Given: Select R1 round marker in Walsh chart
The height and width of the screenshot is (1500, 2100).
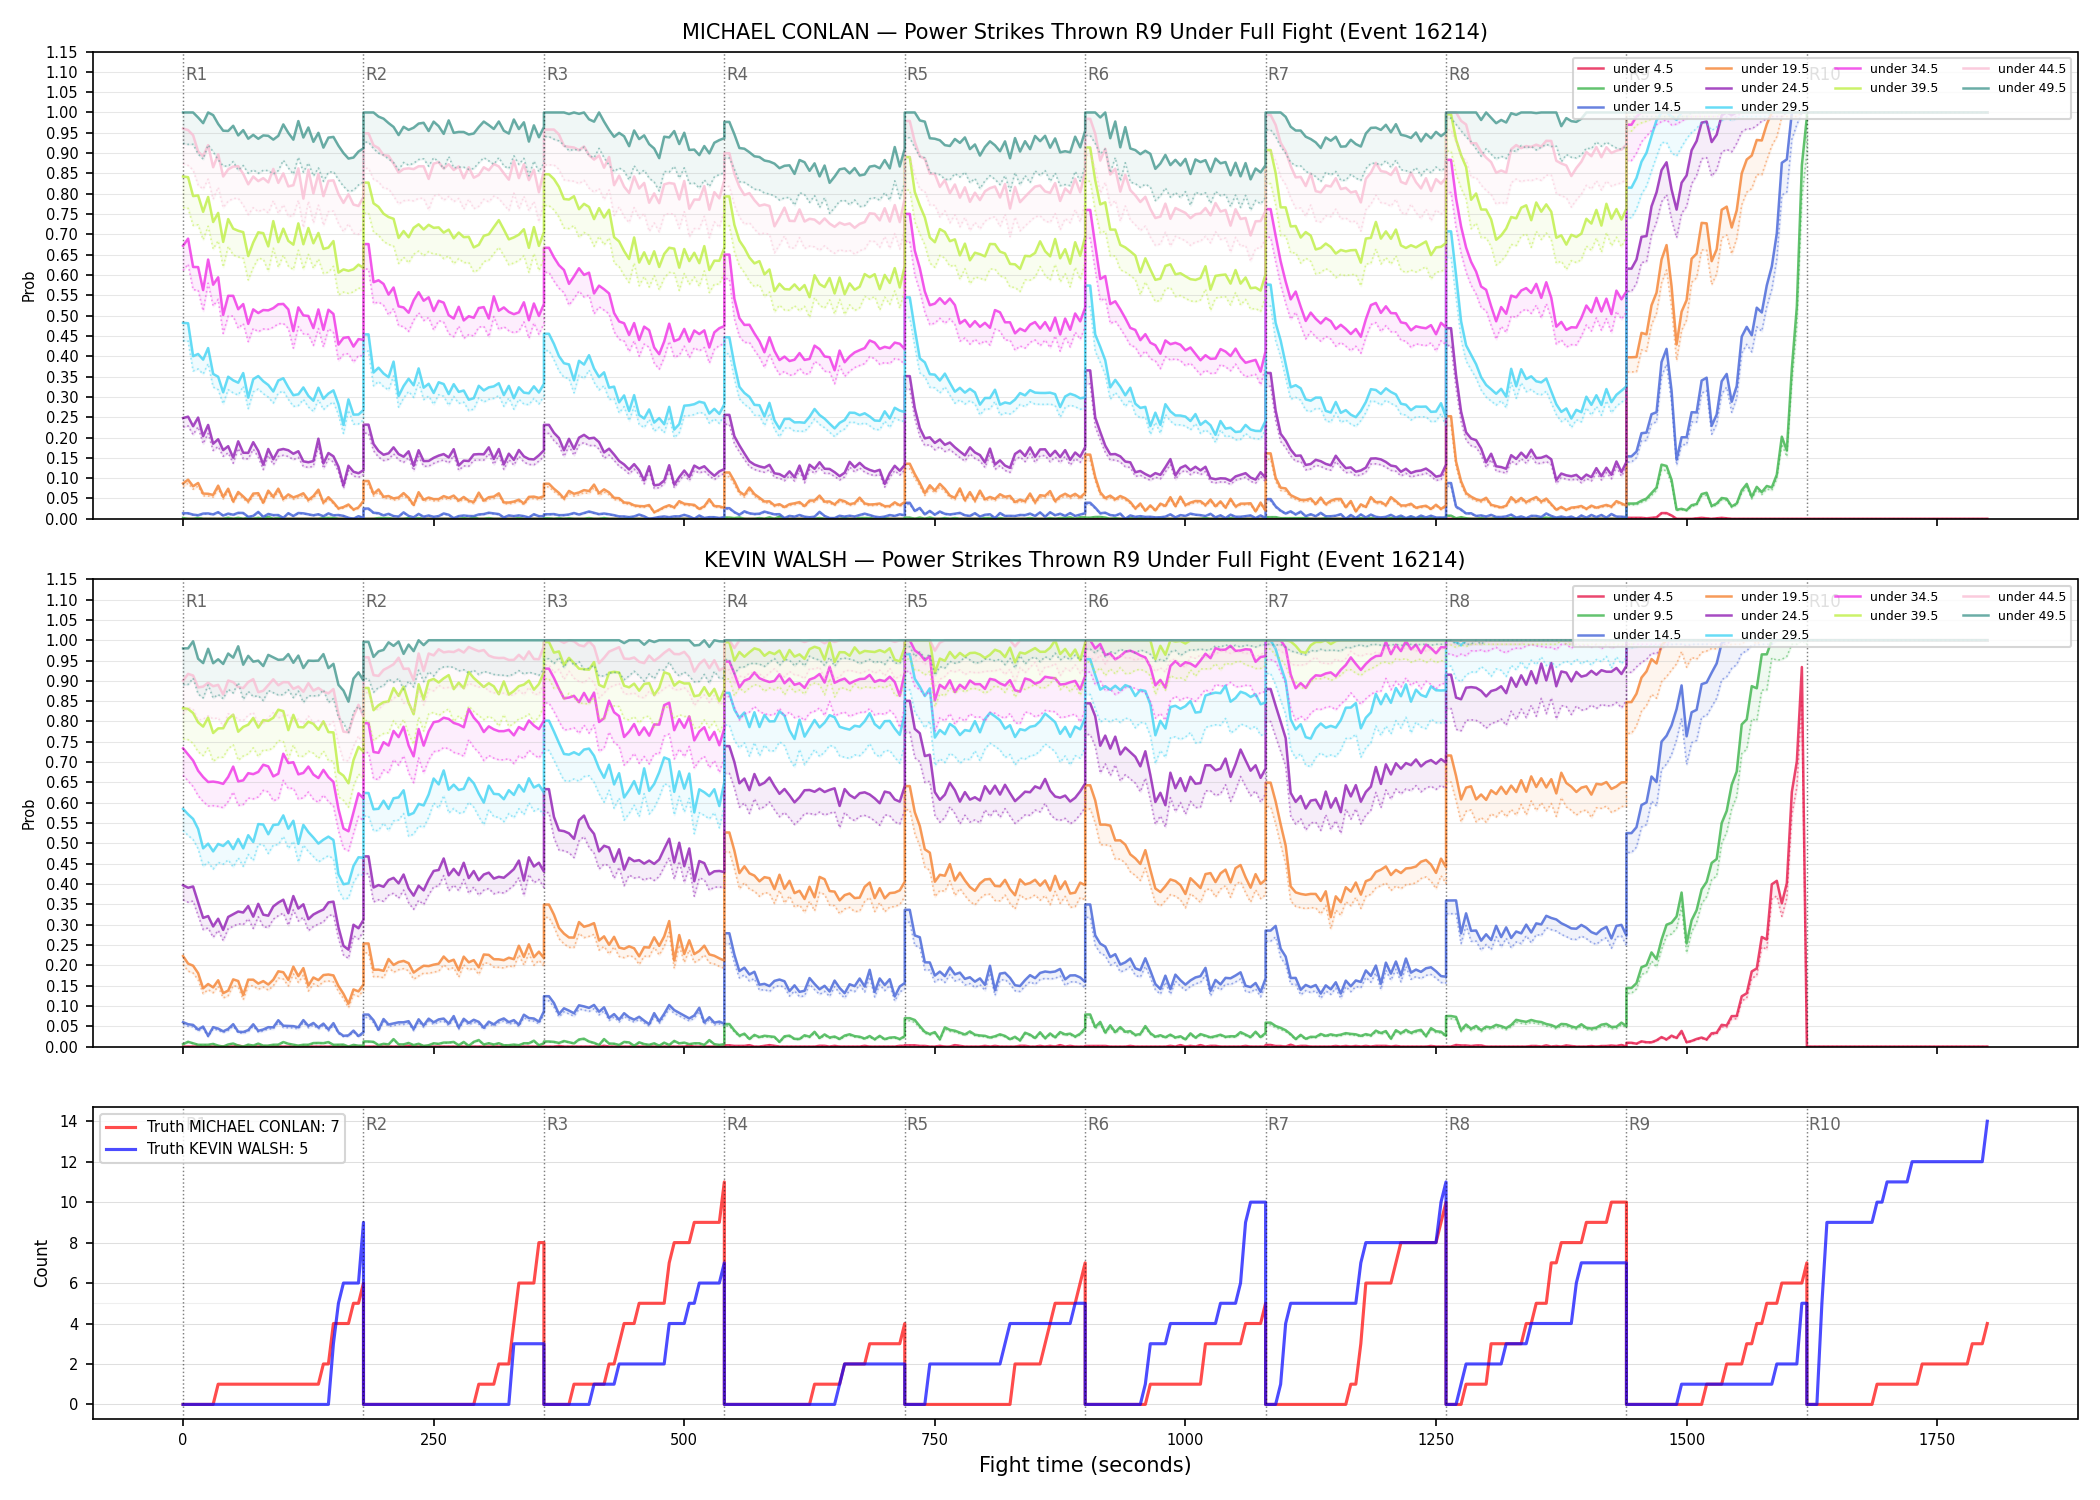Looking at the screenshot, I should [x=196, y=601].
